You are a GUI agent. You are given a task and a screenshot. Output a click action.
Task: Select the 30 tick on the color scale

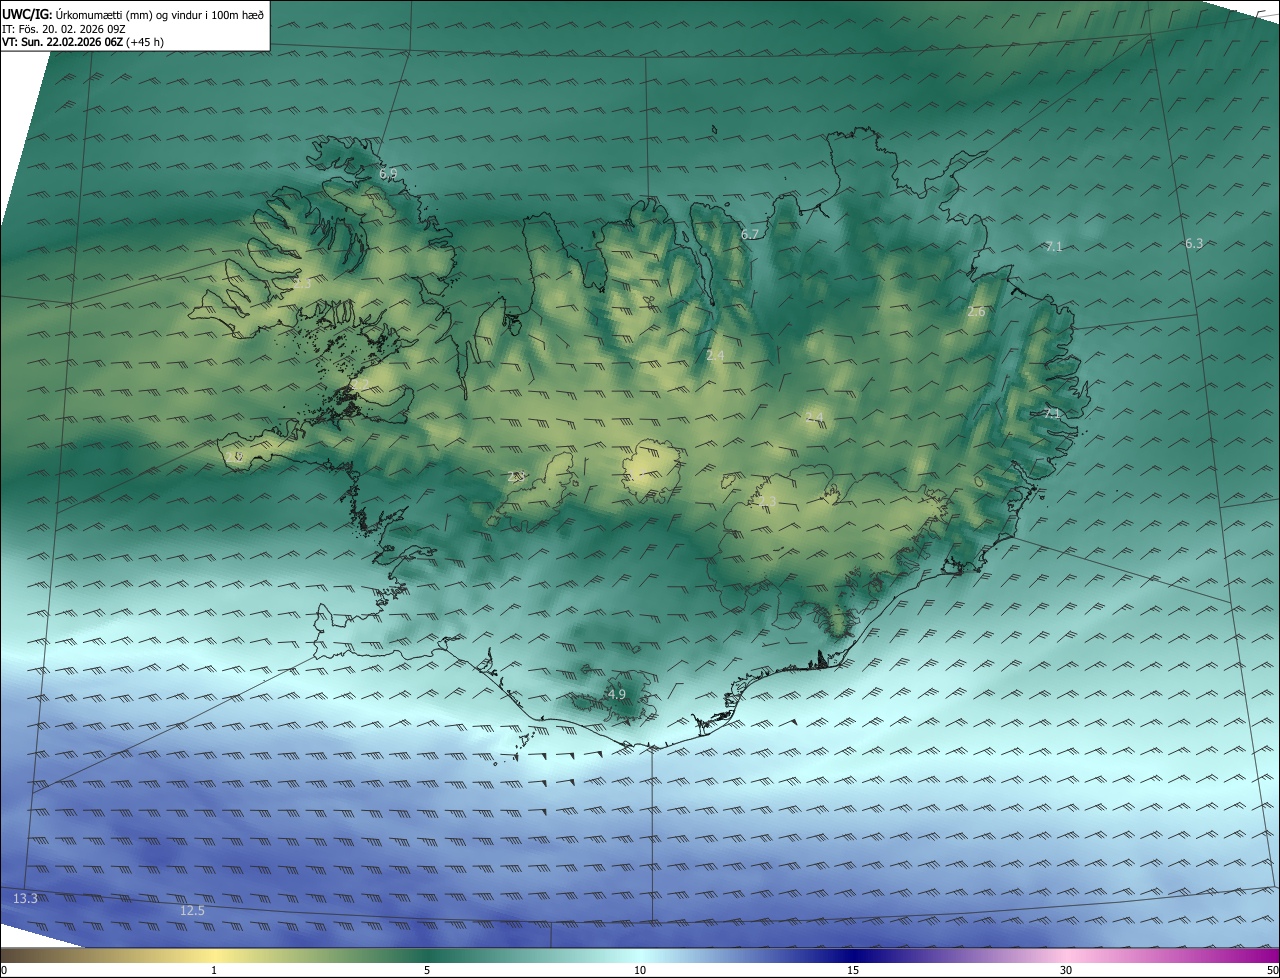[x=1066, y=970]
